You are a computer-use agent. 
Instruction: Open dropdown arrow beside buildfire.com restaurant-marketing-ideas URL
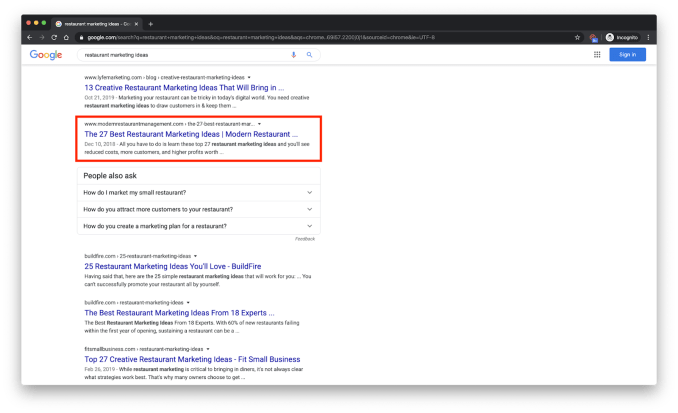188,303
